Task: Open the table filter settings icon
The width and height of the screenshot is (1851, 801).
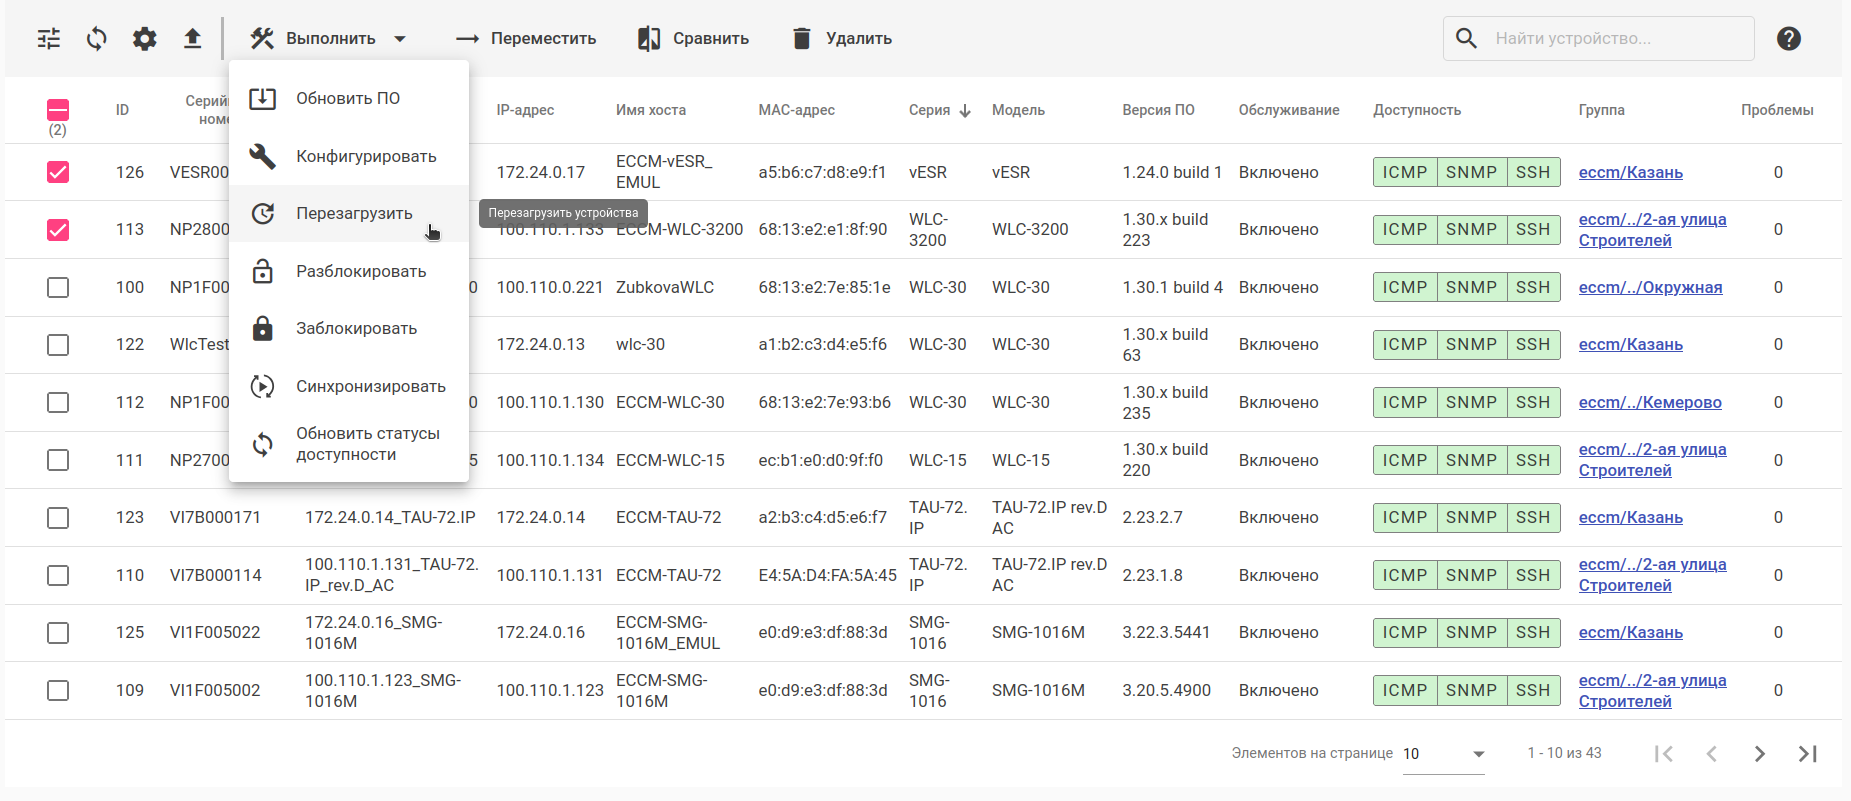Action: pyautogui.click(x=49, y=39)
